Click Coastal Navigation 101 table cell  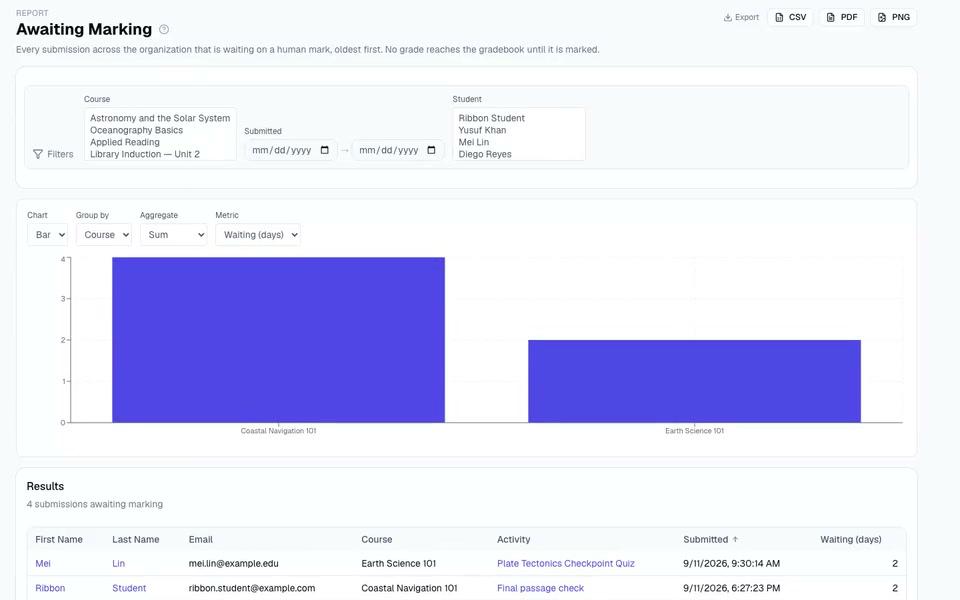click(409, 588)
